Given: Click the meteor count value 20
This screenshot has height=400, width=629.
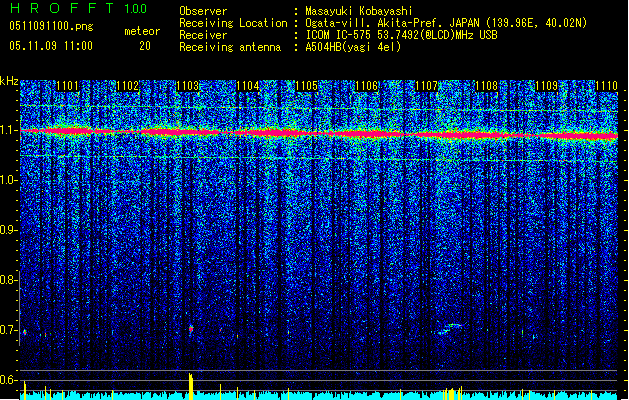Looking at the screenshot, I should click(145, 46).
